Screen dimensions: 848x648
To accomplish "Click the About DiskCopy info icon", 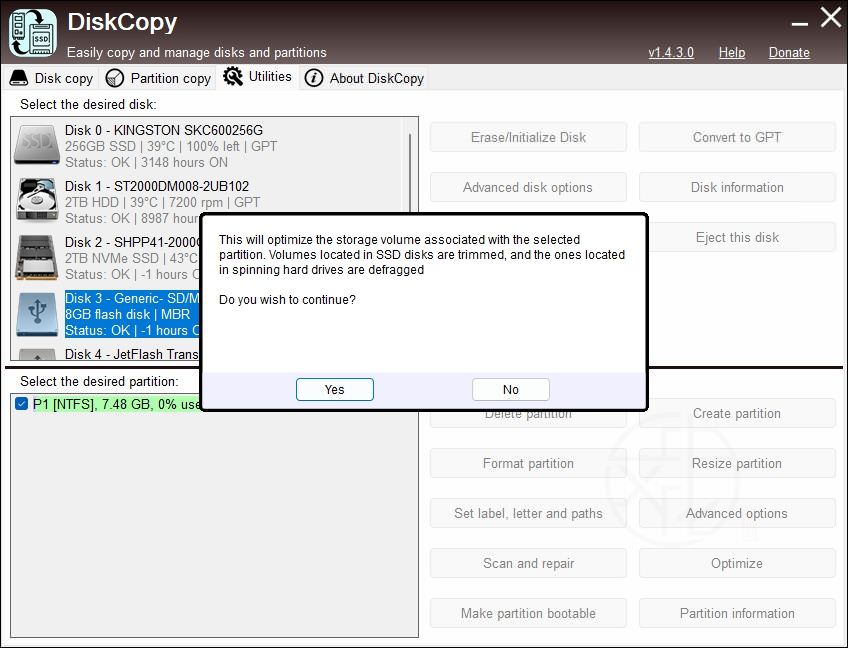I will [314, 78].
